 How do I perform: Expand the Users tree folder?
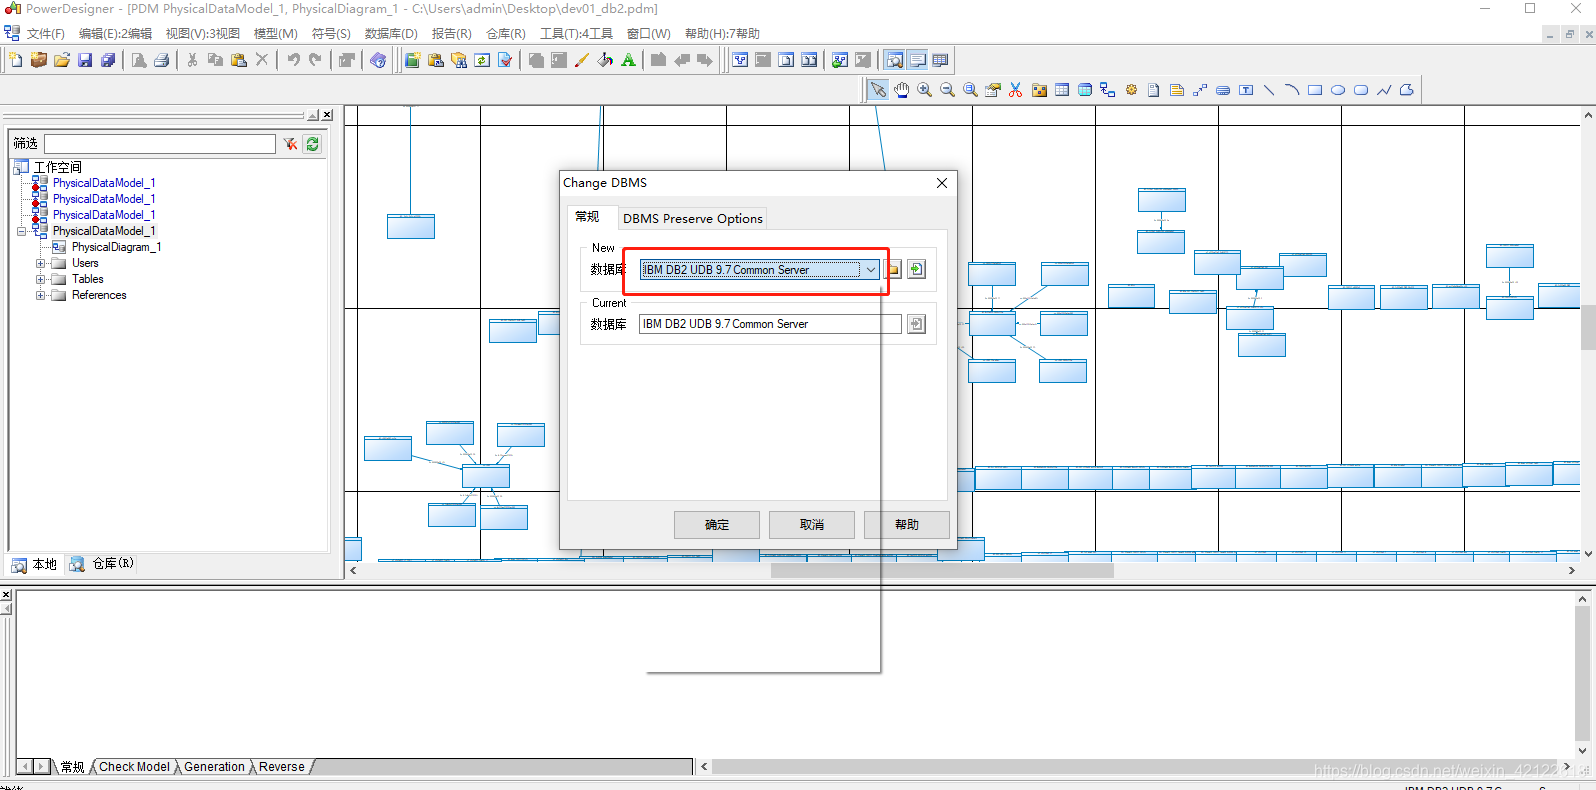pyautogui.click(x=41, y=264)
